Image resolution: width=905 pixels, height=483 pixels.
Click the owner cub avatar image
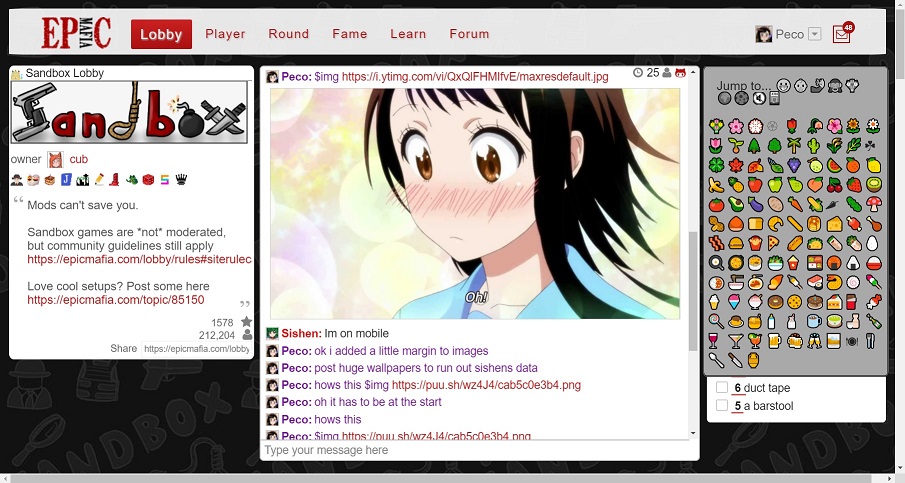pyautogui.click(x=55, y=160)
